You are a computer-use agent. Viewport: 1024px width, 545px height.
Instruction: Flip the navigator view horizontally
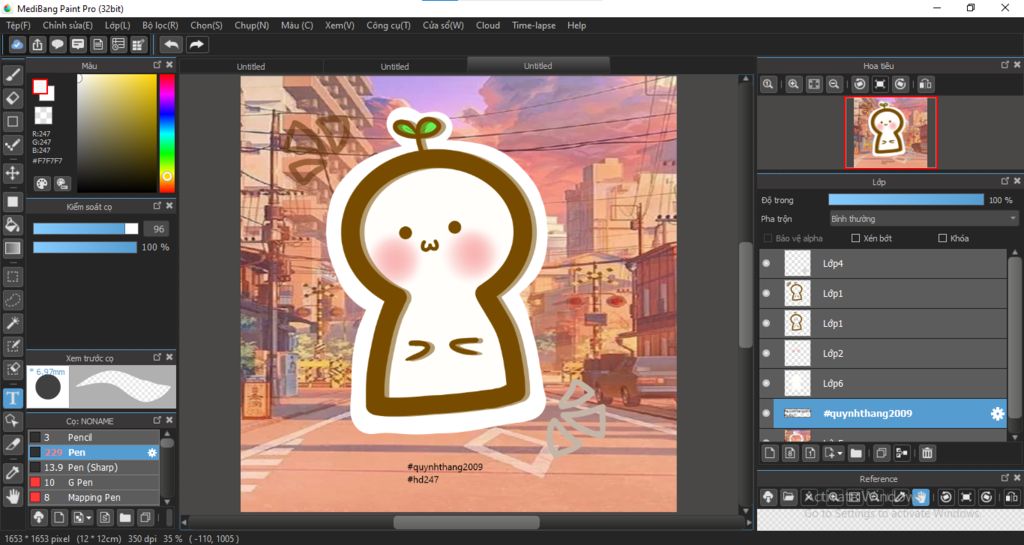point(925,84)
